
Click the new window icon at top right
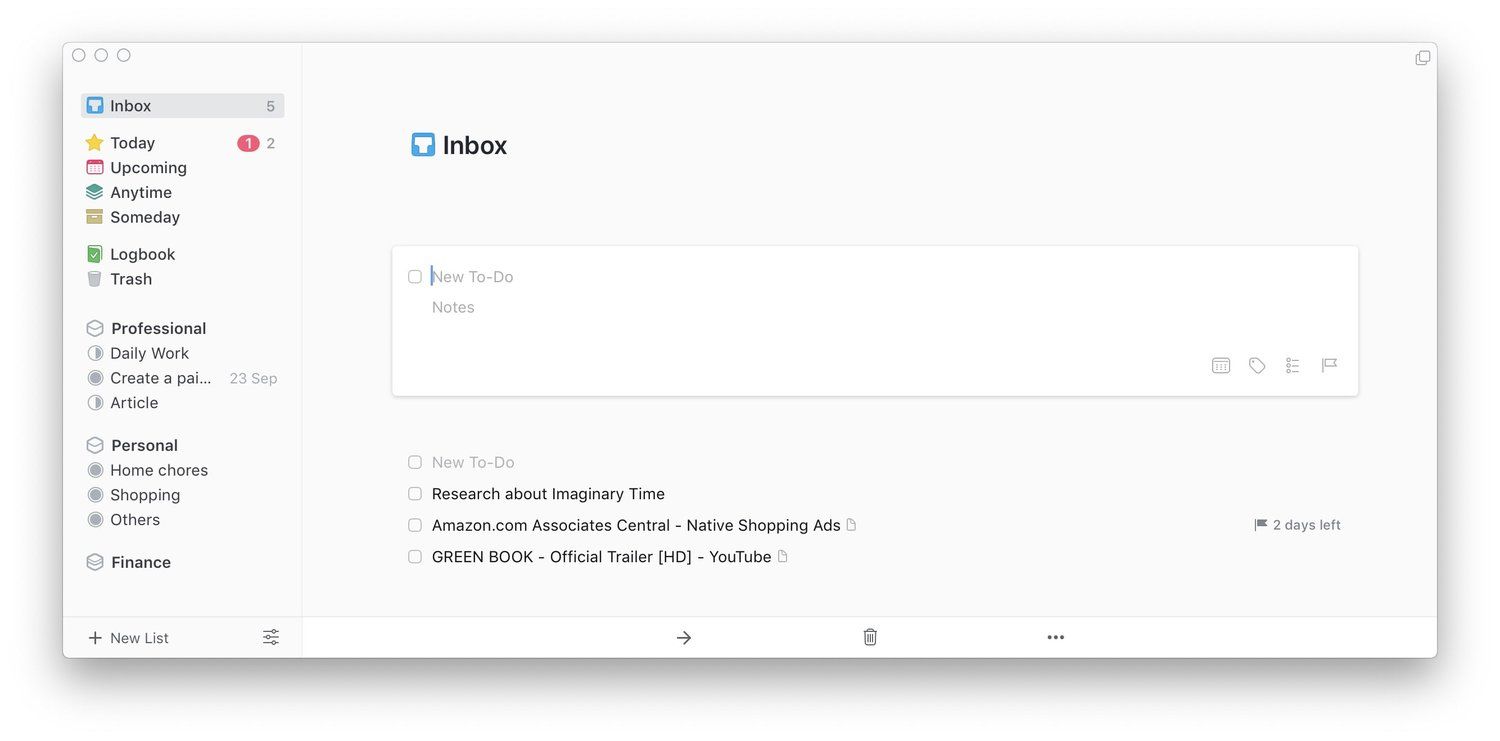coord(1422,58)
